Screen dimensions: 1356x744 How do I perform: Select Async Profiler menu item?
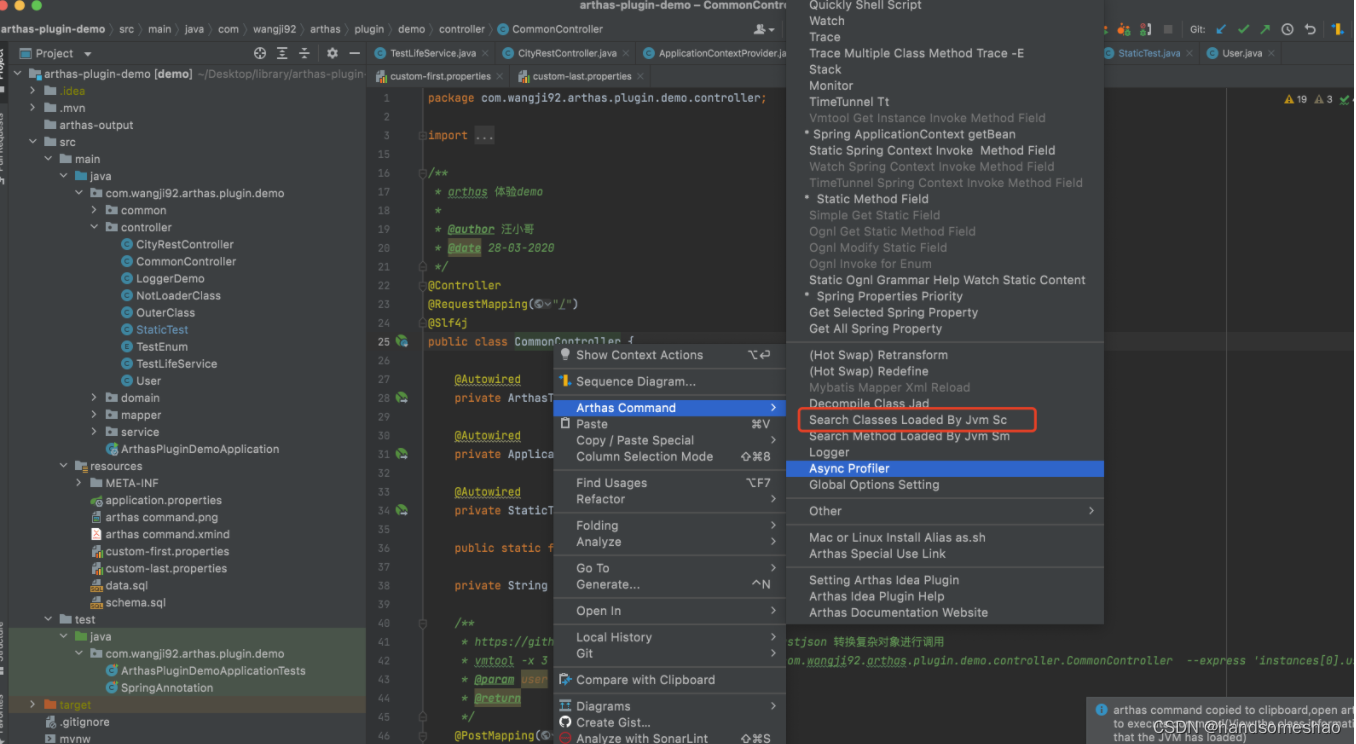pyautogui.click(x=944, y=468)
